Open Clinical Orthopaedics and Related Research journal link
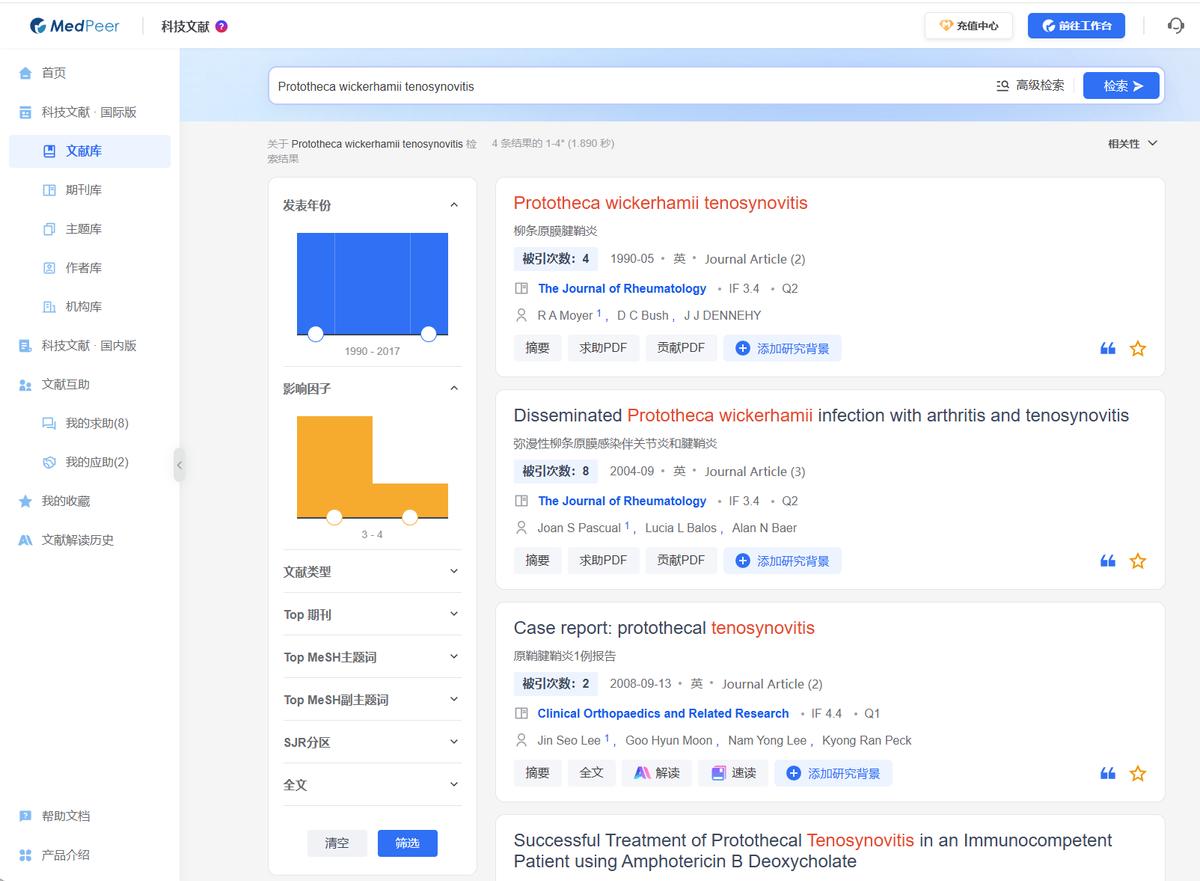1200x881 pixels. pos(663,714)
